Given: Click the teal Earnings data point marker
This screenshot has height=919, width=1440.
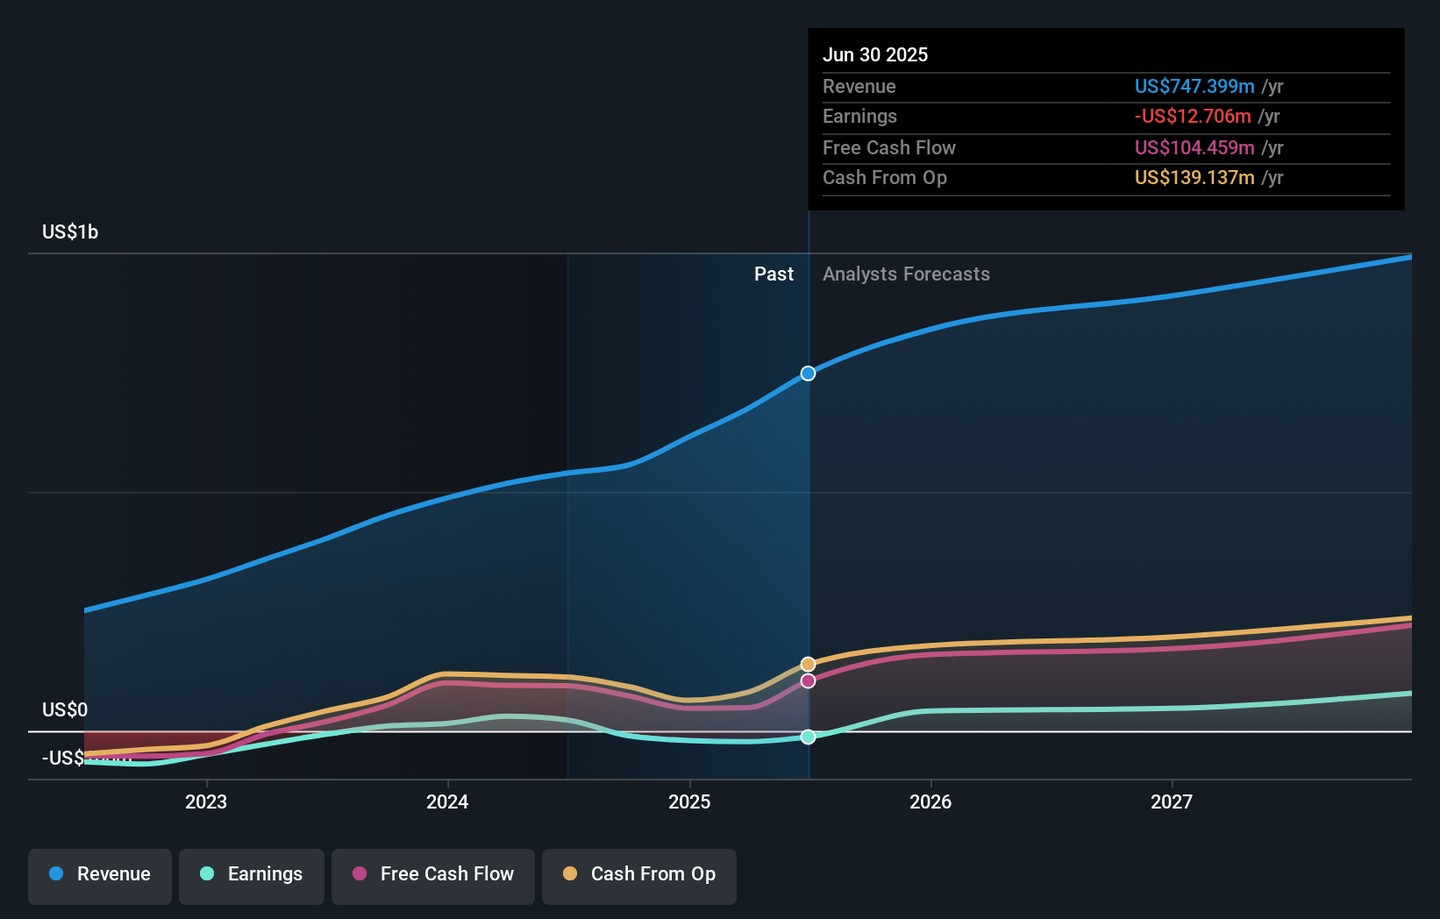Looking at the screenshot, I should pyautogui.click(x=808, y=737).
